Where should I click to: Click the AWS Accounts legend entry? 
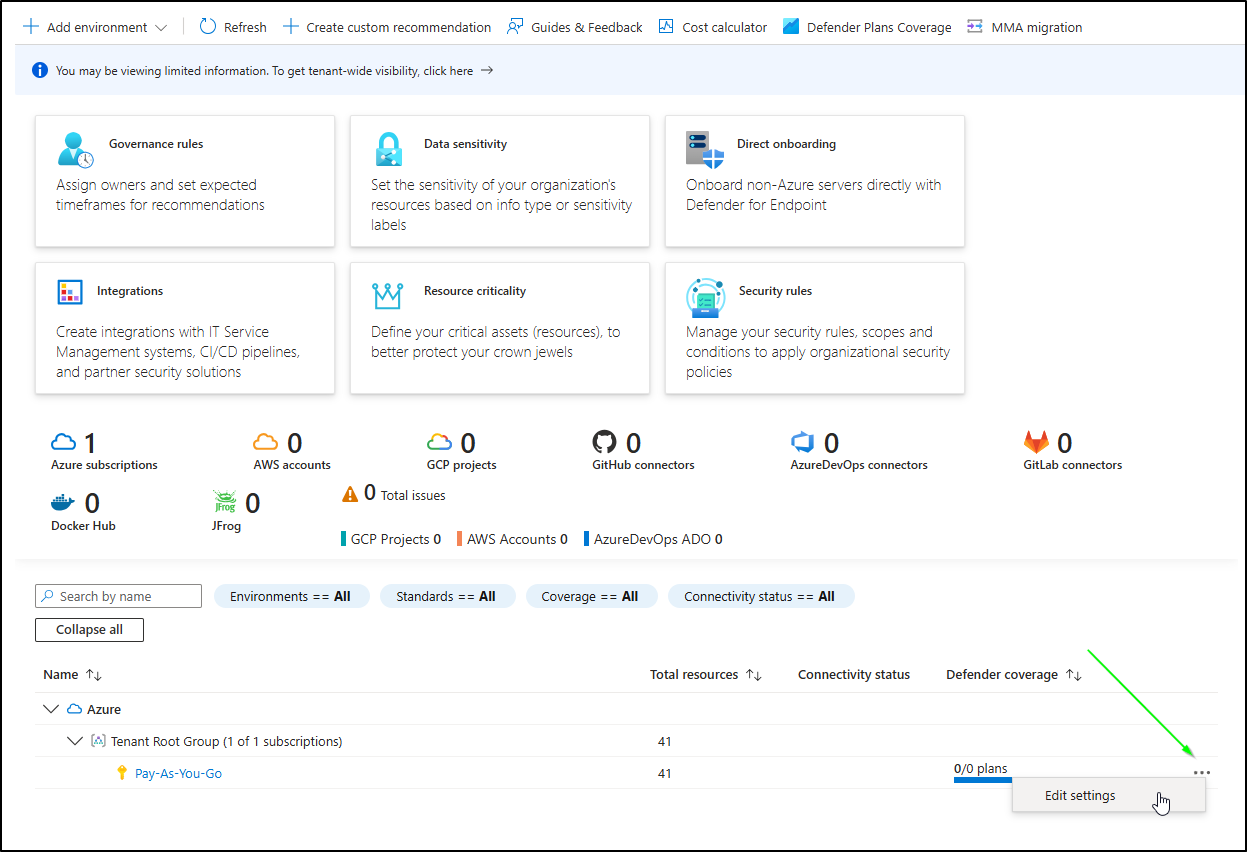[513, 539]
